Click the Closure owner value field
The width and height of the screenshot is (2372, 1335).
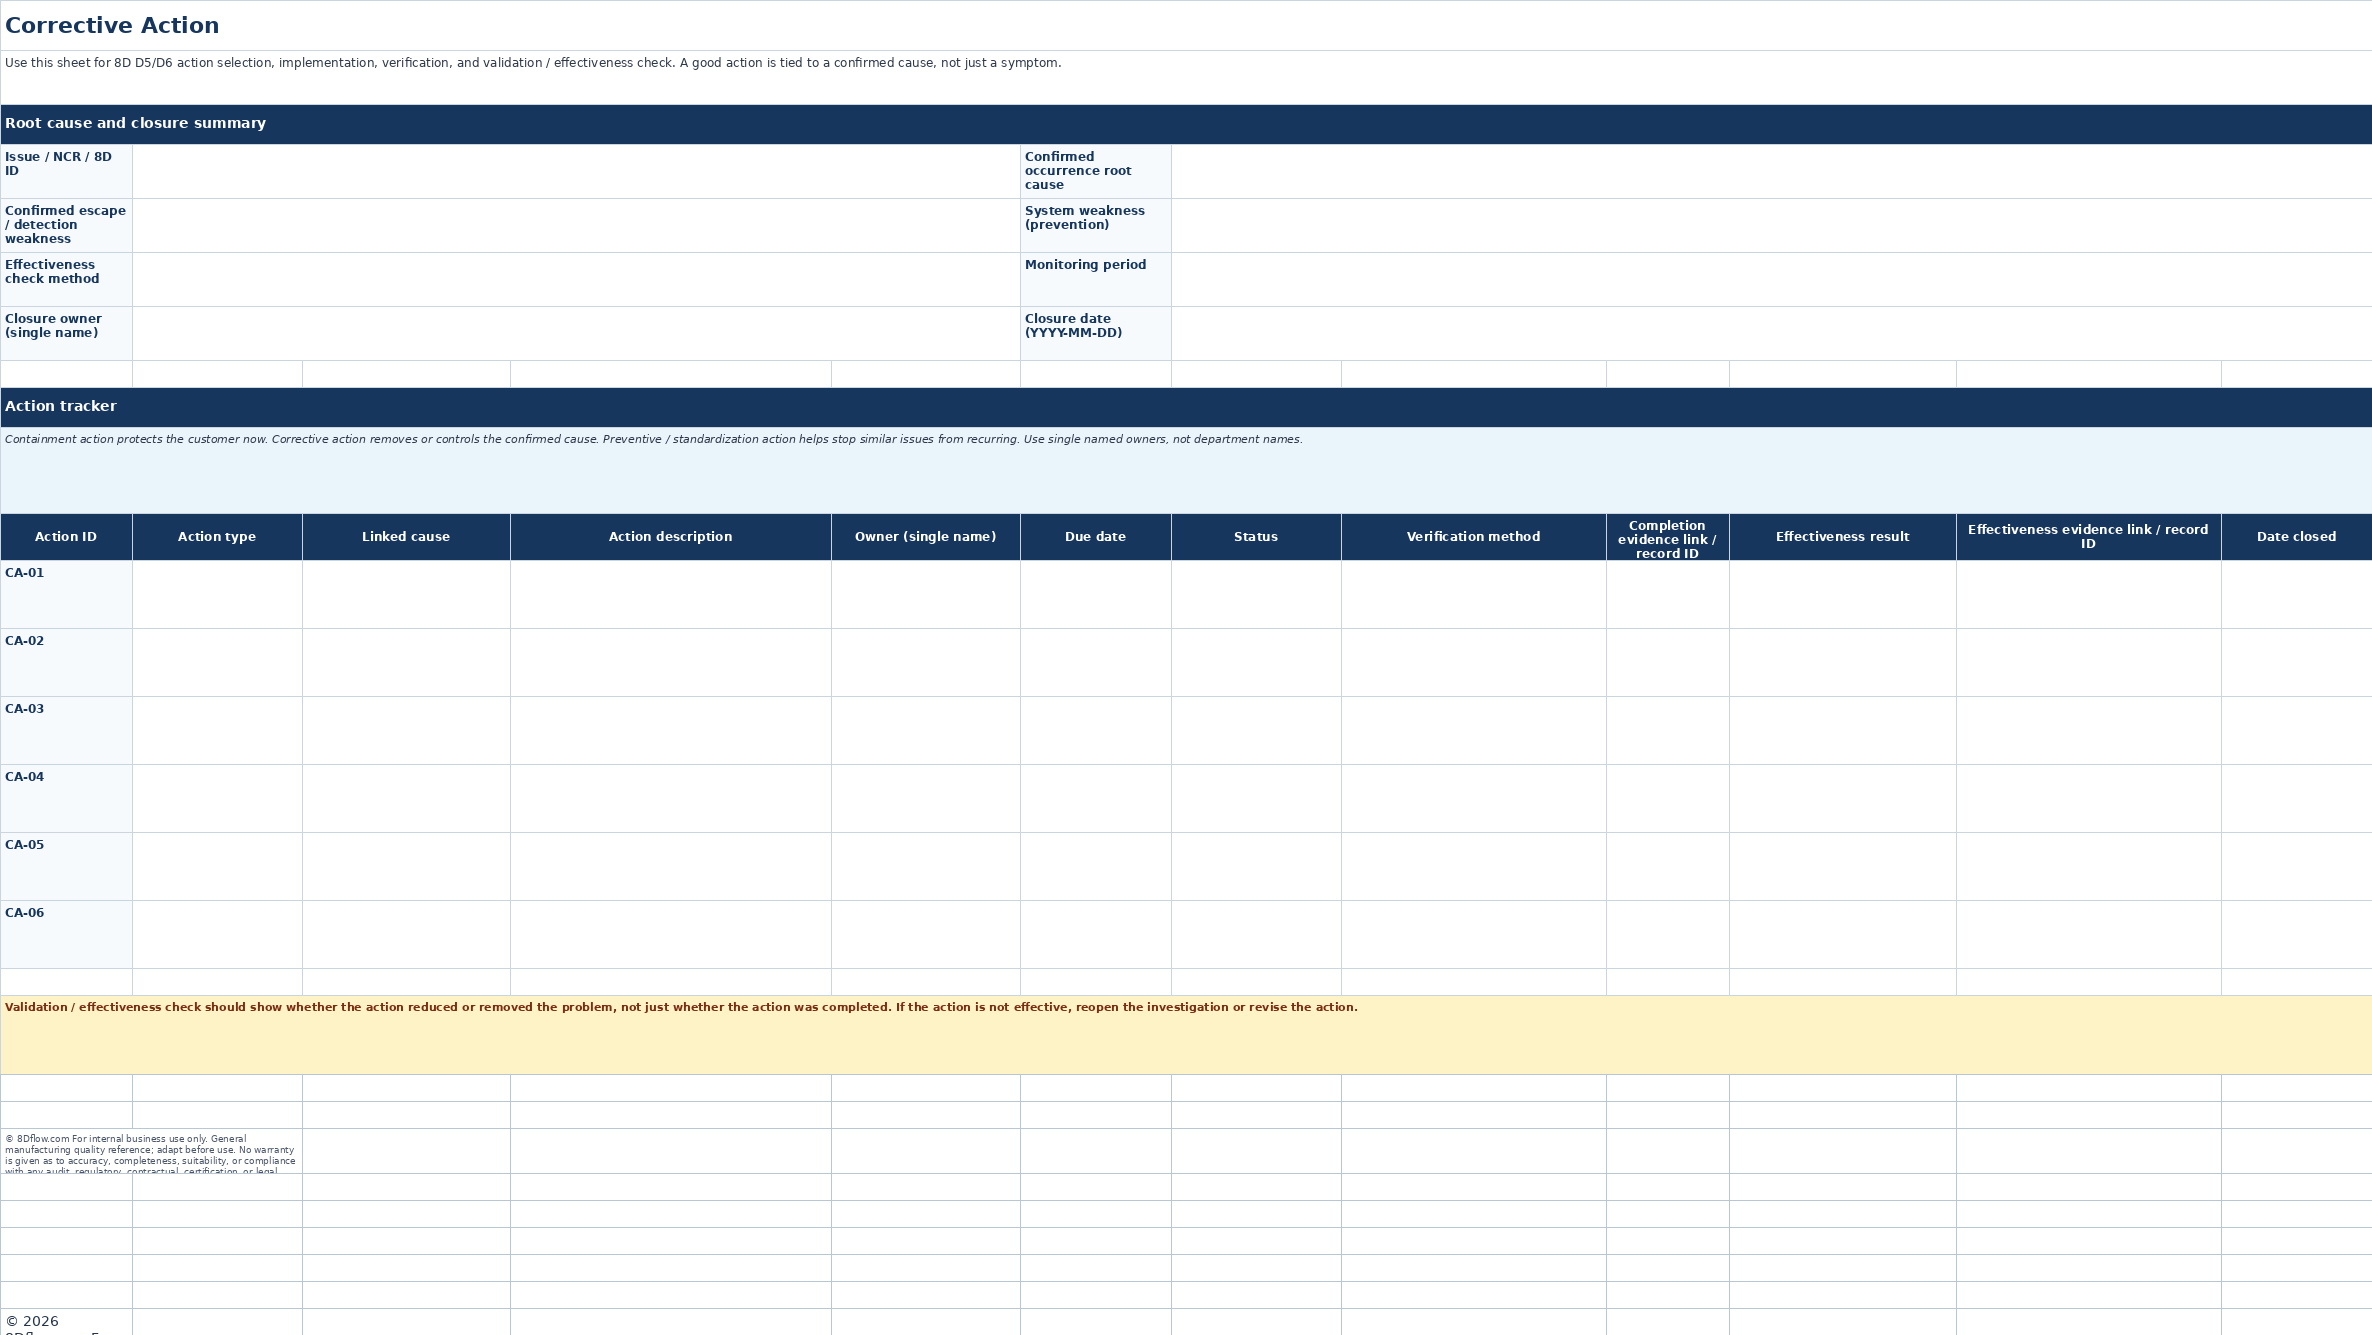tap(576, 333)
